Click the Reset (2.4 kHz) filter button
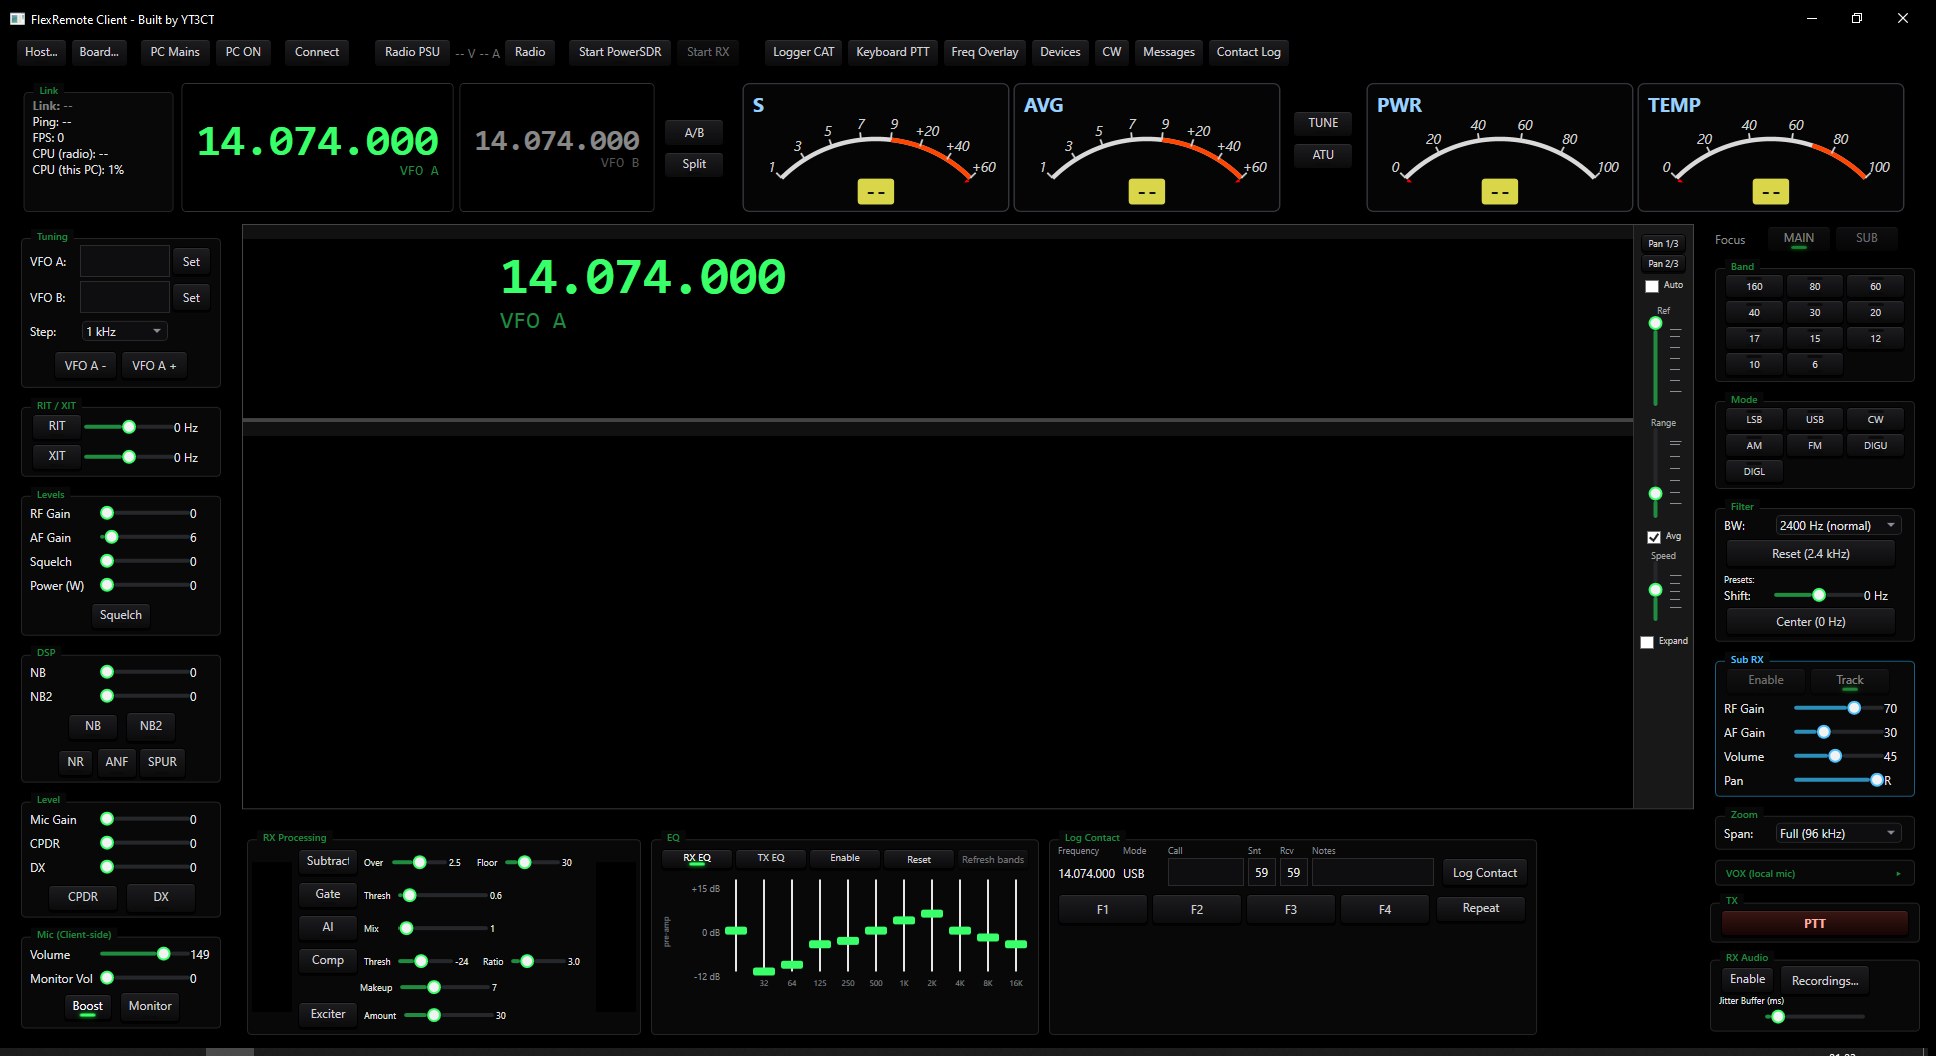This screenshot has height=1056, width=1936. (x=1810, y=554)
